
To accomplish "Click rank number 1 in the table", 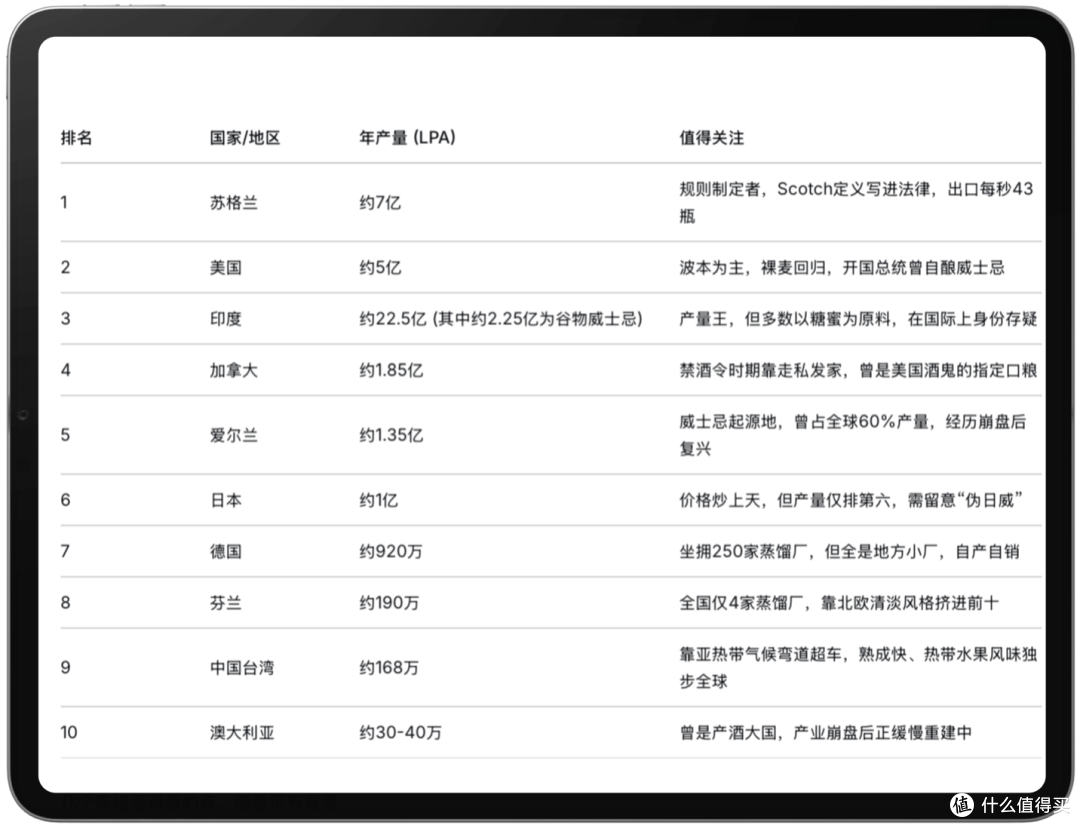I will click(64, 203).
